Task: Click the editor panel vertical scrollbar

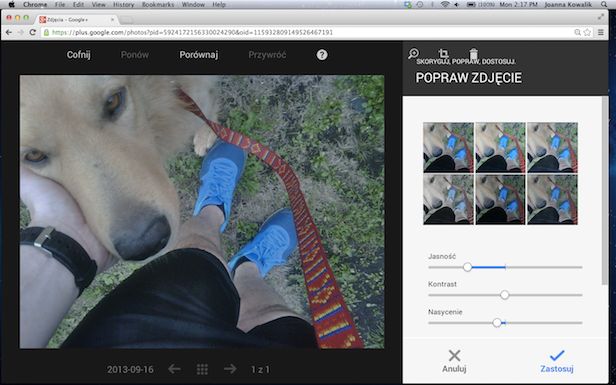Action: pyautogui.click(x=605, y=191)
